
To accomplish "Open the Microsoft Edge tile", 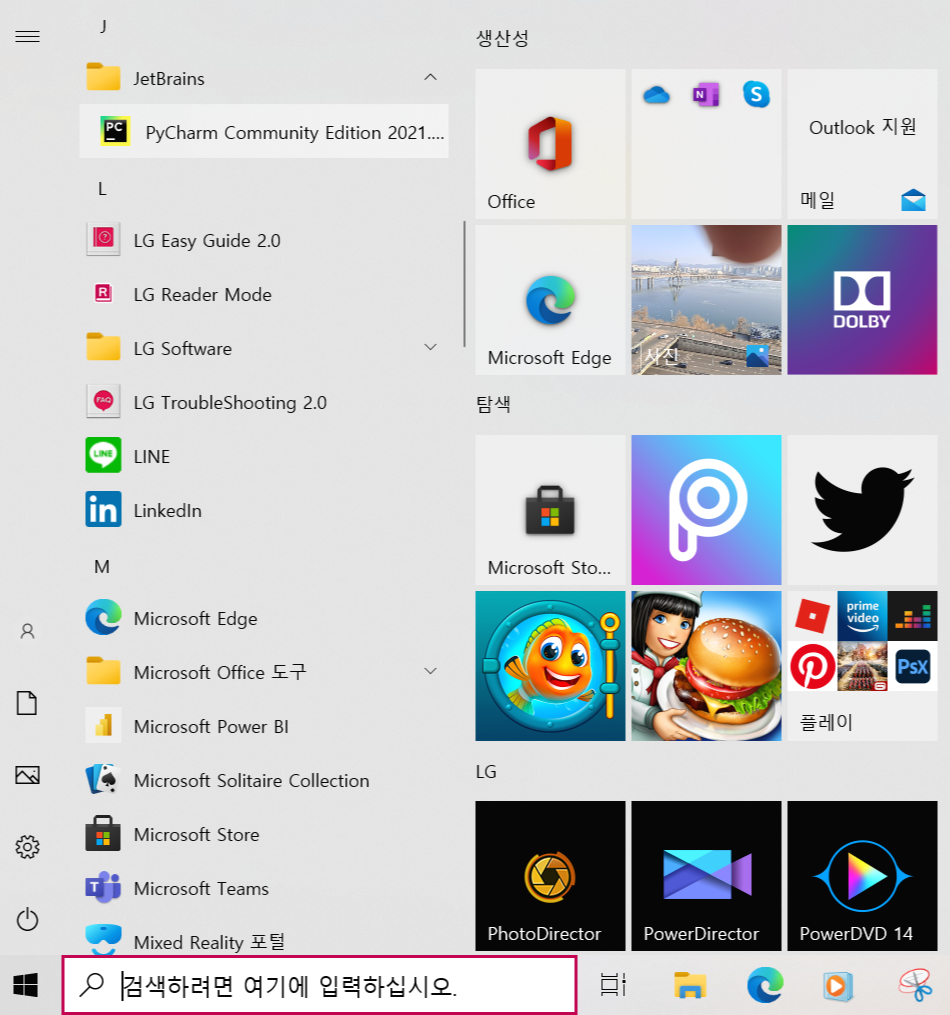I will click(550, 300).
